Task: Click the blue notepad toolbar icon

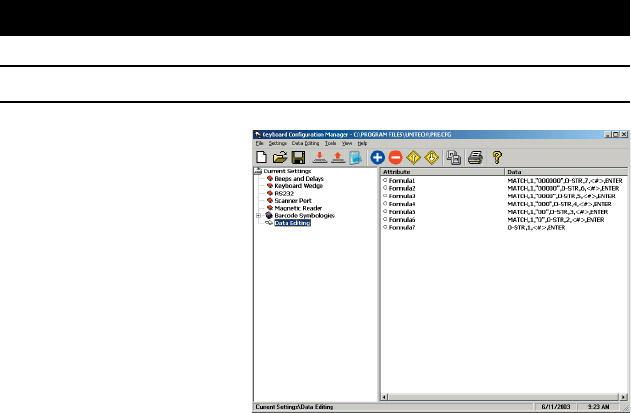Action: click(x=355, y=157)
